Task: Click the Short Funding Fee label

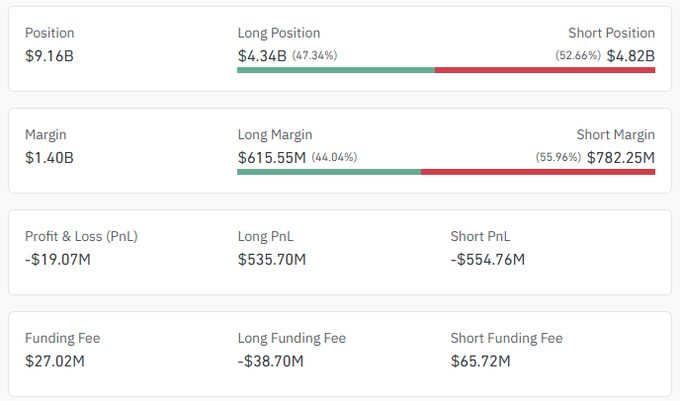Action: coord(507,338)
